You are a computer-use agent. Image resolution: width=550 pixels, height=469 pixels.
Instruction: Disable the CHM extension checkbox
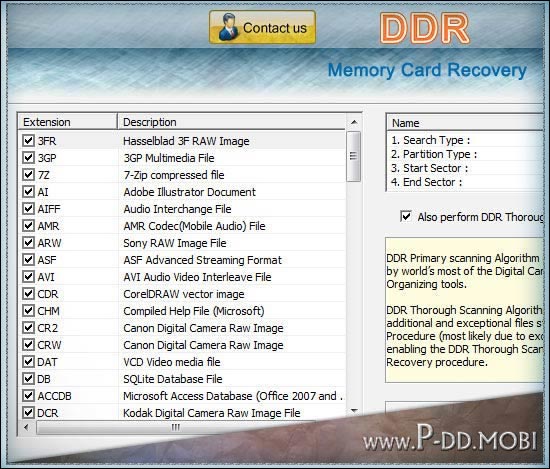point(28,311)
